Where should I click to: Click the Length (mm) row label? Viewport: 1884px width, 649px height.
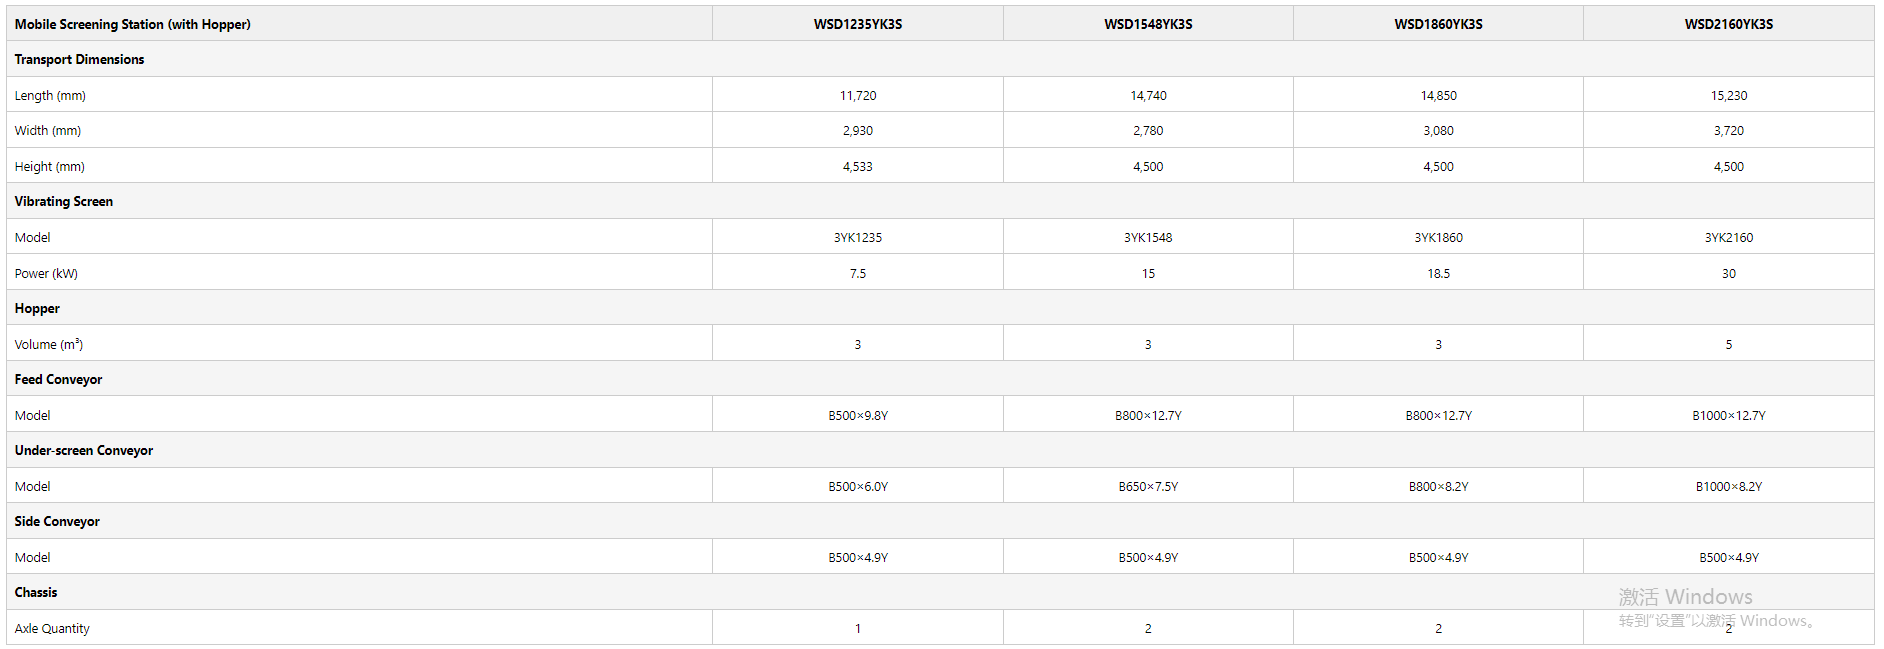pyautogui.click(x=50, y=95)
